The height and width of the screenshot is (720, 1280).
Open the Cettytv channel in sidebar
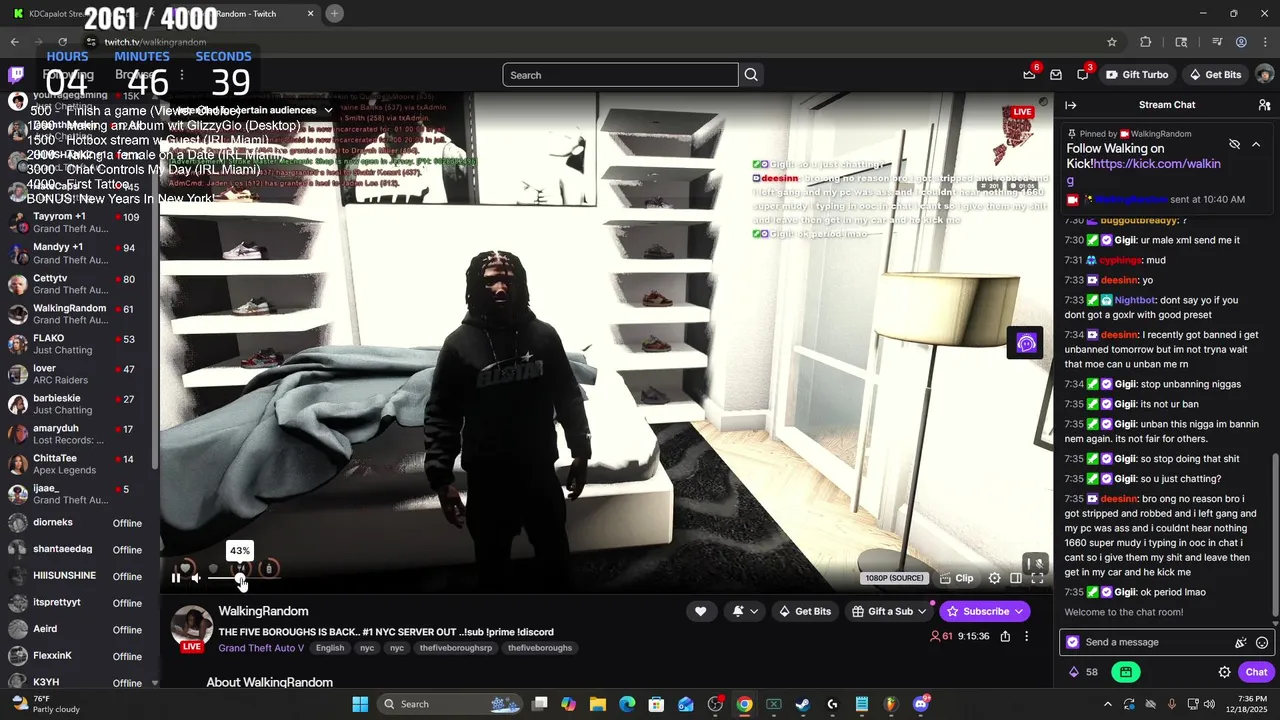pos(78,284)
